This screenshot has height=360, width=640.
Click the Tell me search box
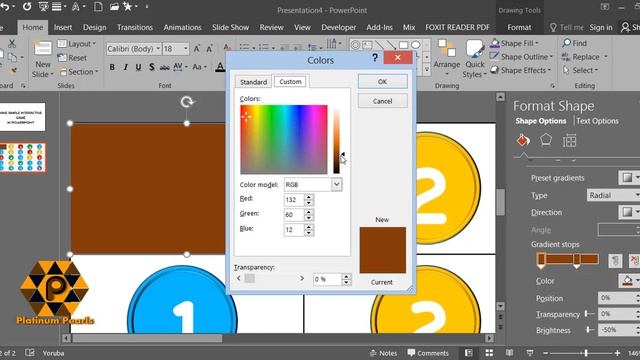[567, 27]
